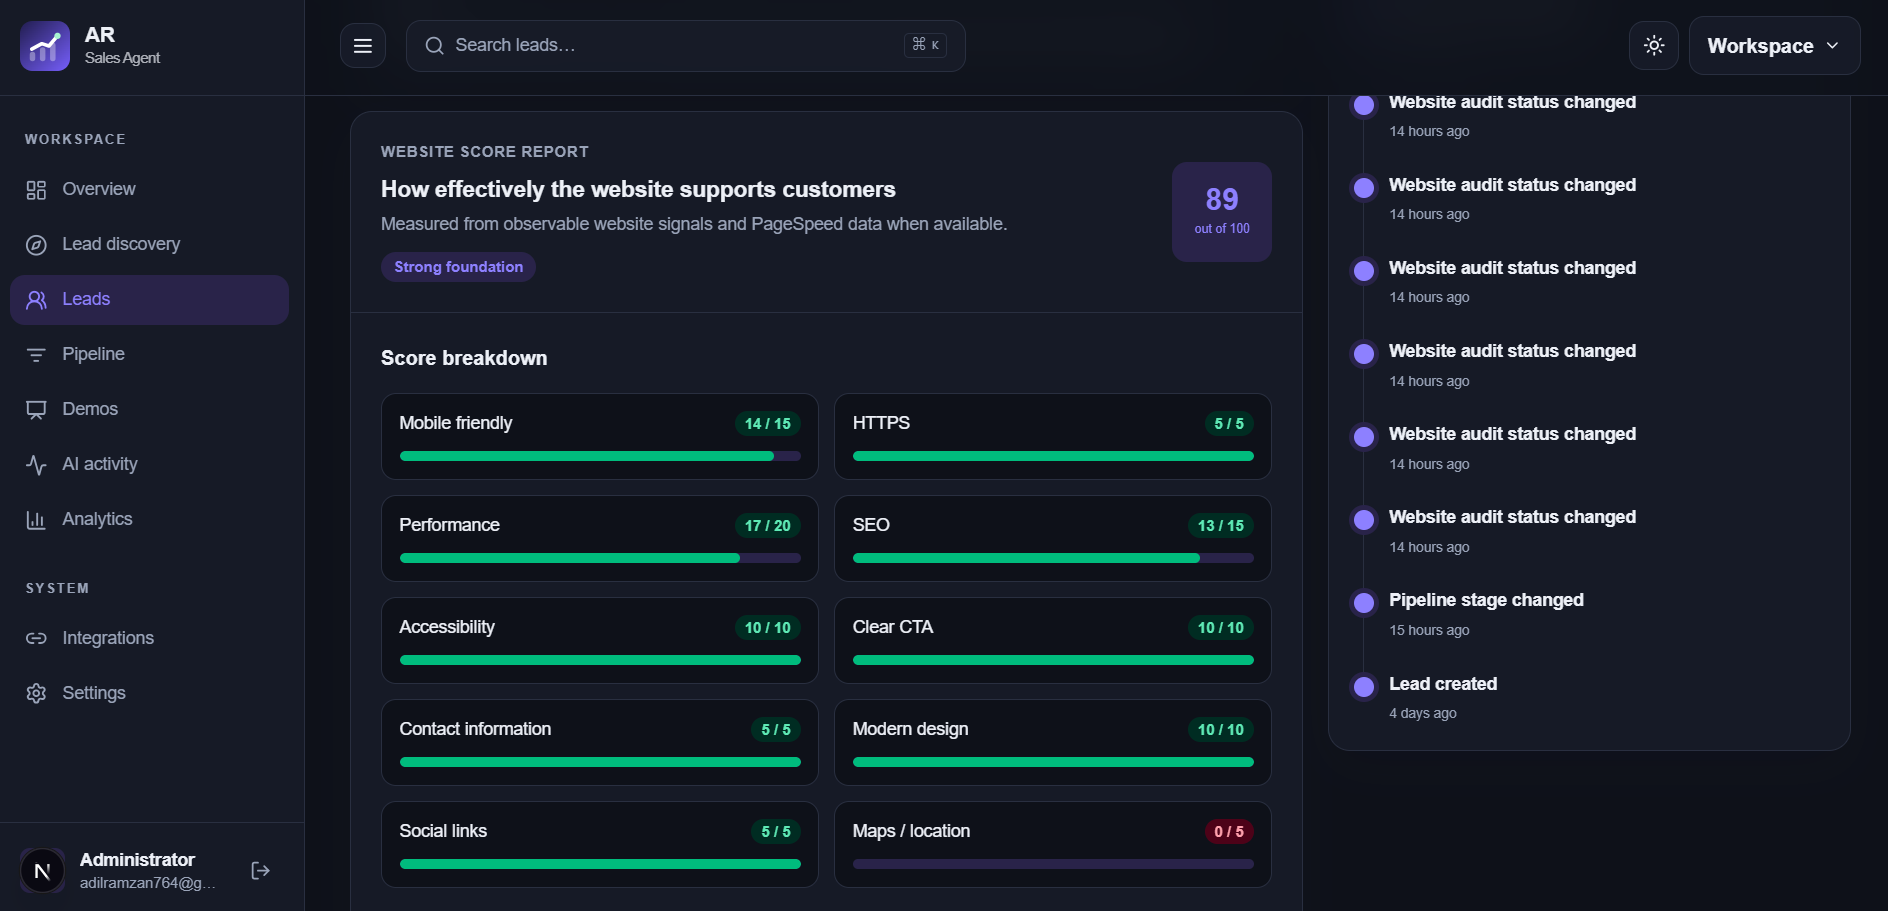
Task: Click the Maps / location 0 / 5 badge
Action: (1229, 832)
